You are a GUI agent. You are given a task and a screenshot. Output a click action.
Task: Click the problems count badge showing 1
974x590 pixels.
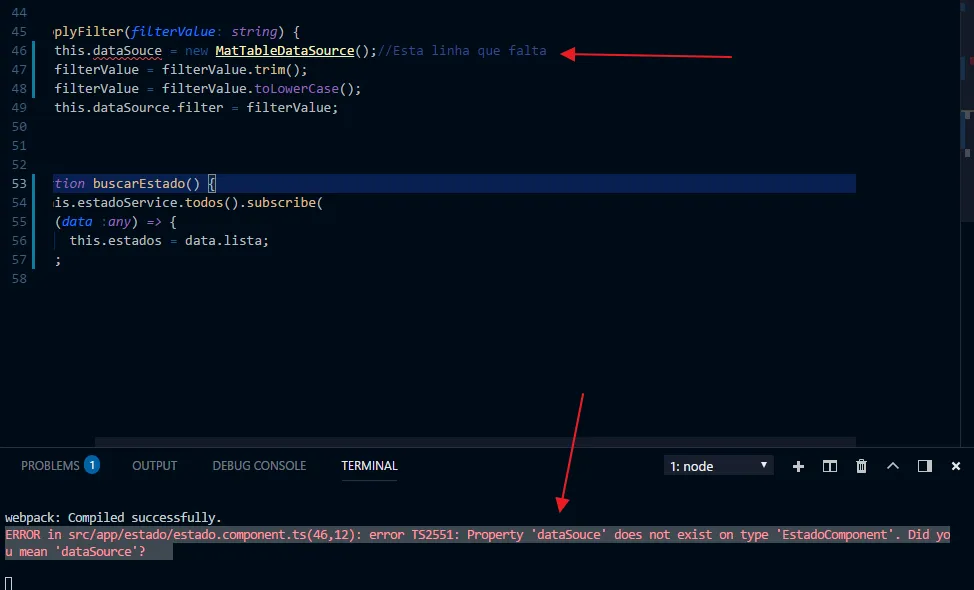point(92,465)
